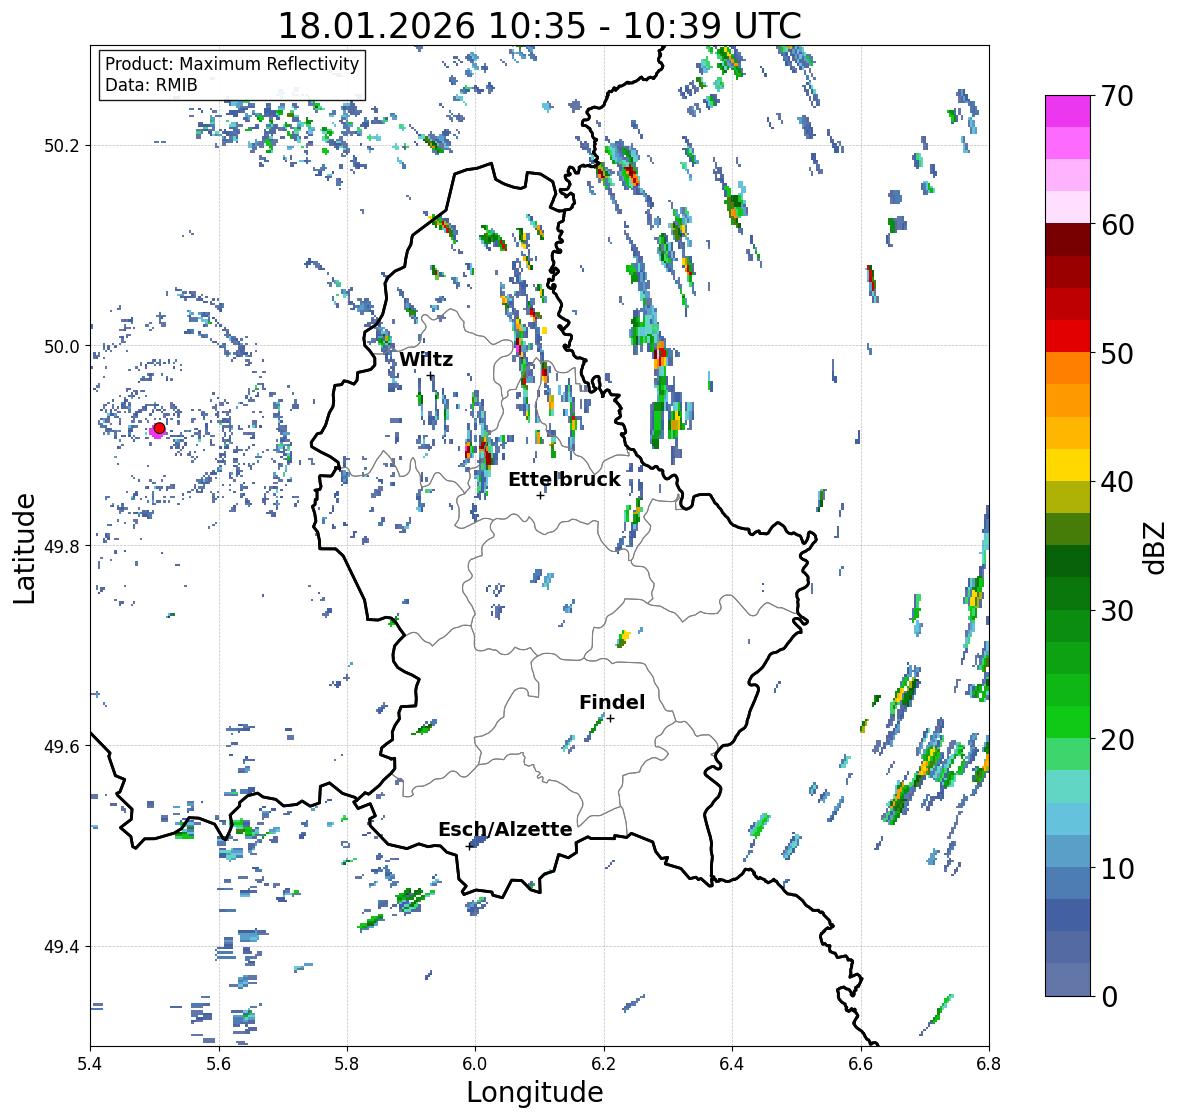The width and height of the screenshot is (1179, 1117).
Task: Click the dBZ colorbar unit label
Action: pos(1156,547)
